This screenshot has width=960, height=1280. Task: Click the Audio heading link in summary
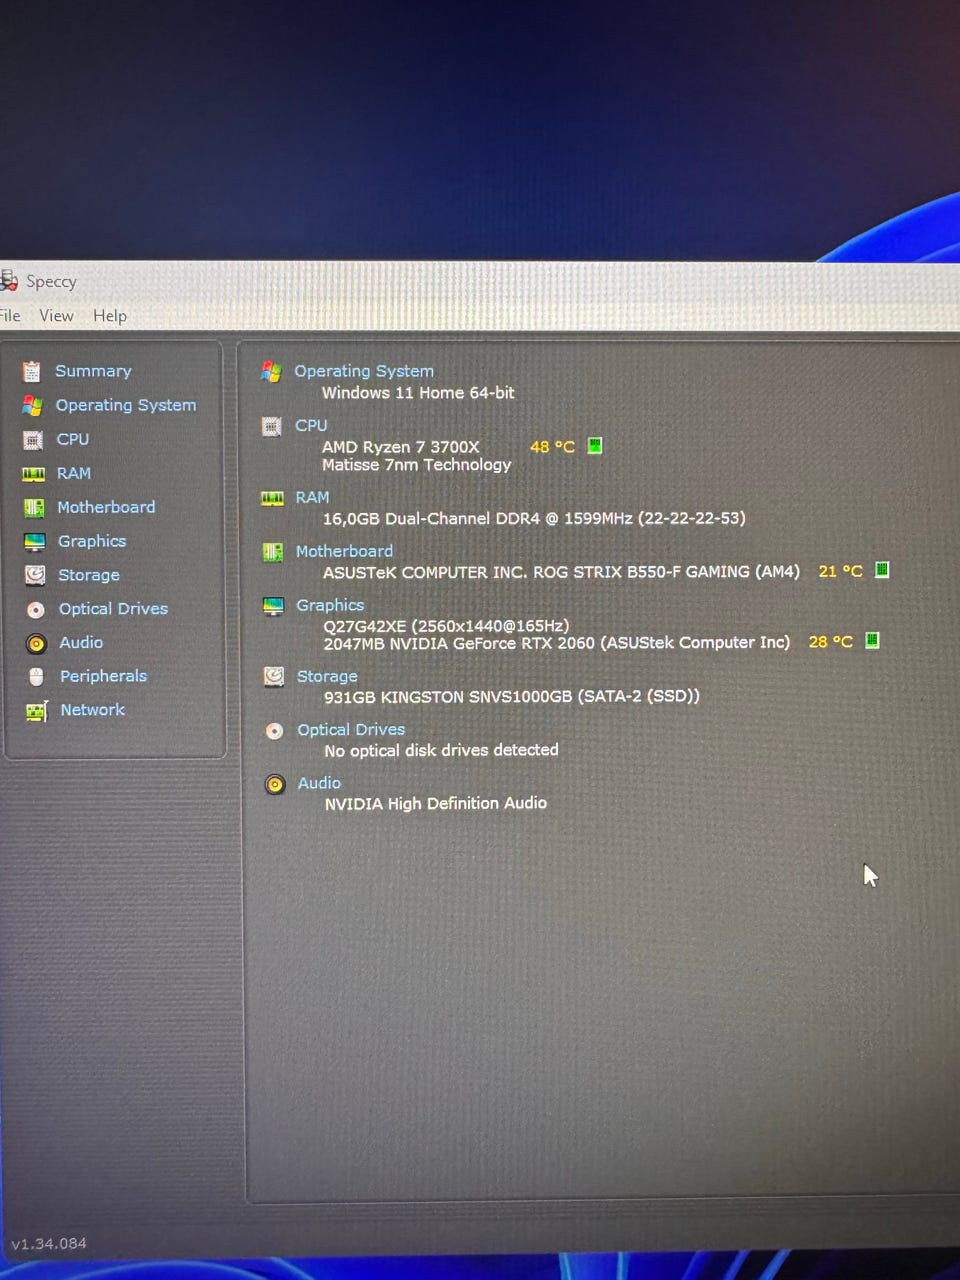click(319, 783)
